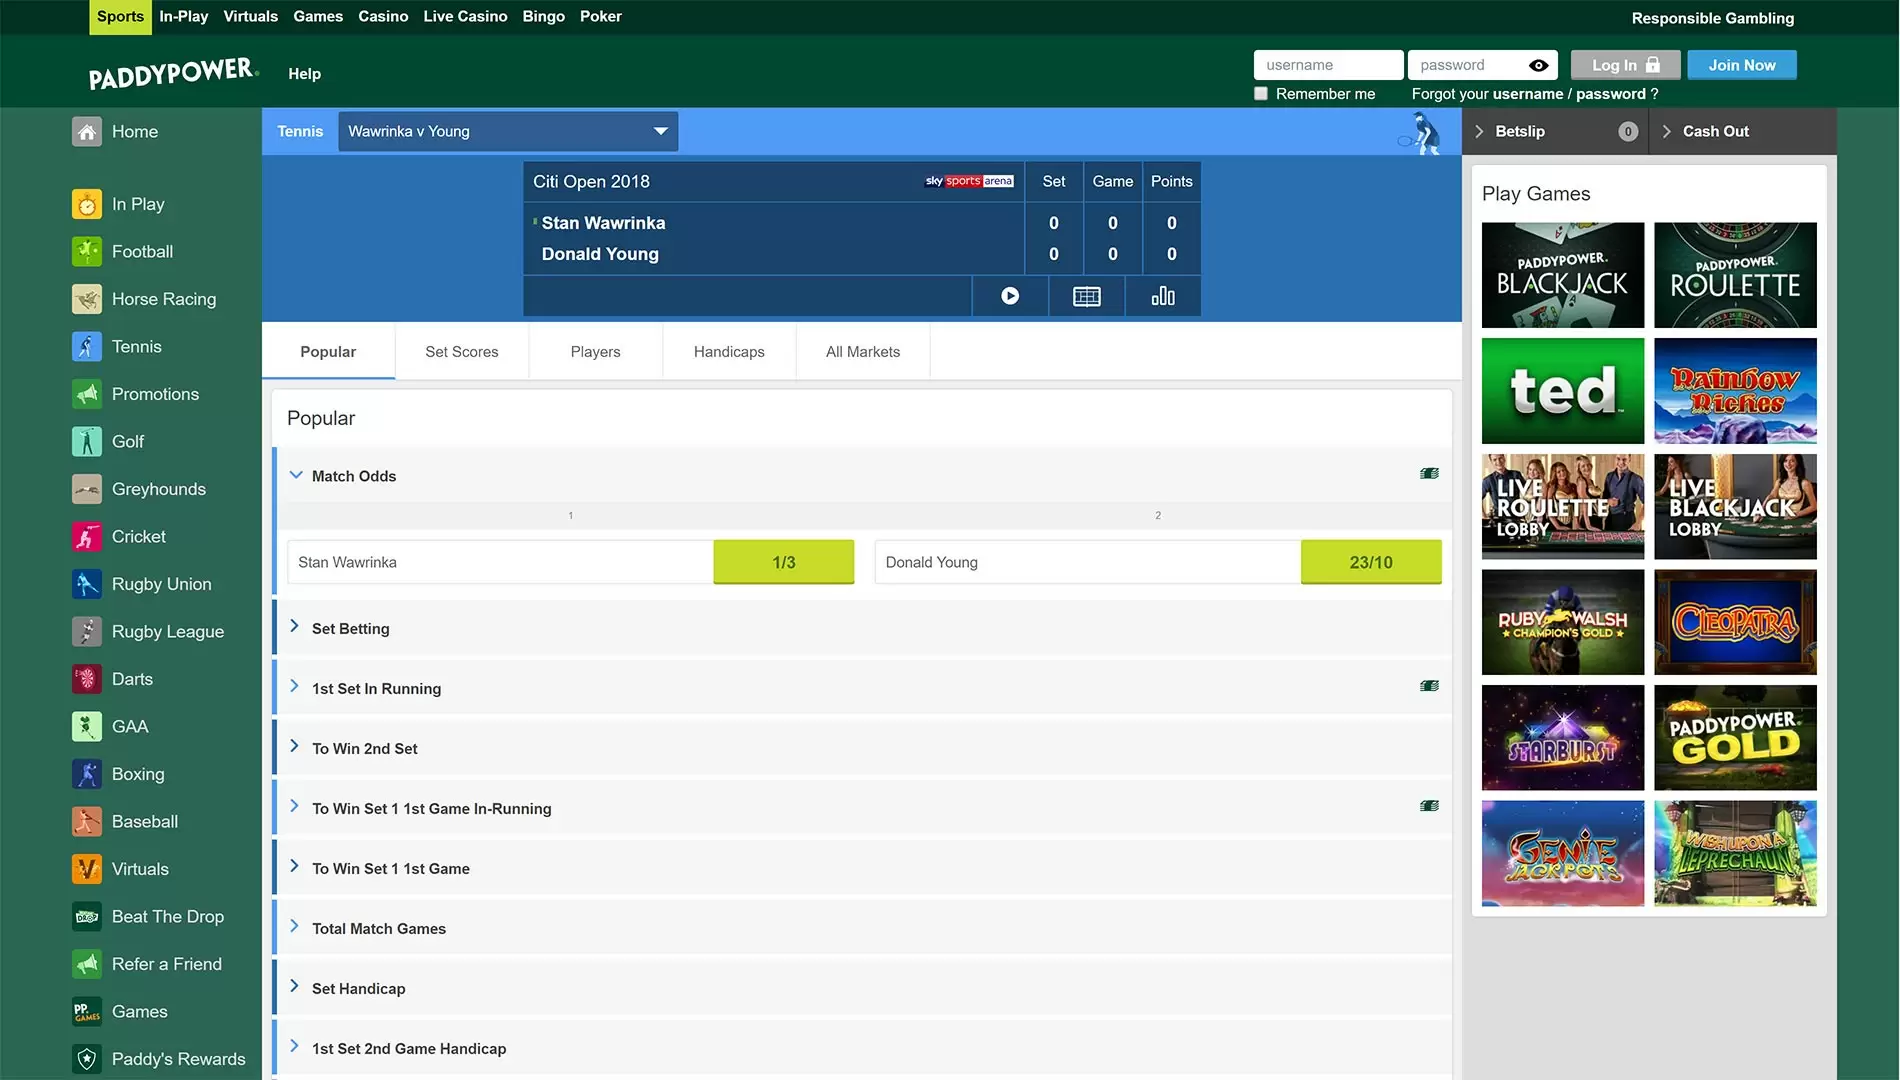This screenshot has height=1080, width=1900.
Task: Open the Greyhounds icon
Action: pyautogui.click(x=87, y=489)
